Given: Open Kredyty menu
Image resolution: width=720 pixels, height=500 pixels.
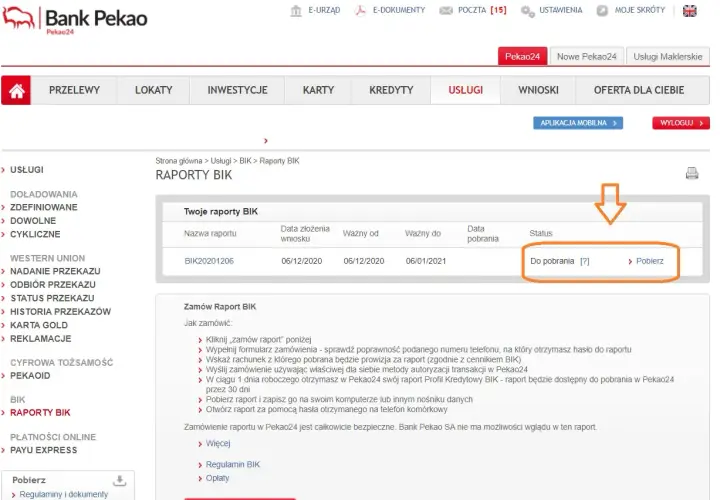Looking at the screenshot, I should pyautogui.click(x=391, y=90).
